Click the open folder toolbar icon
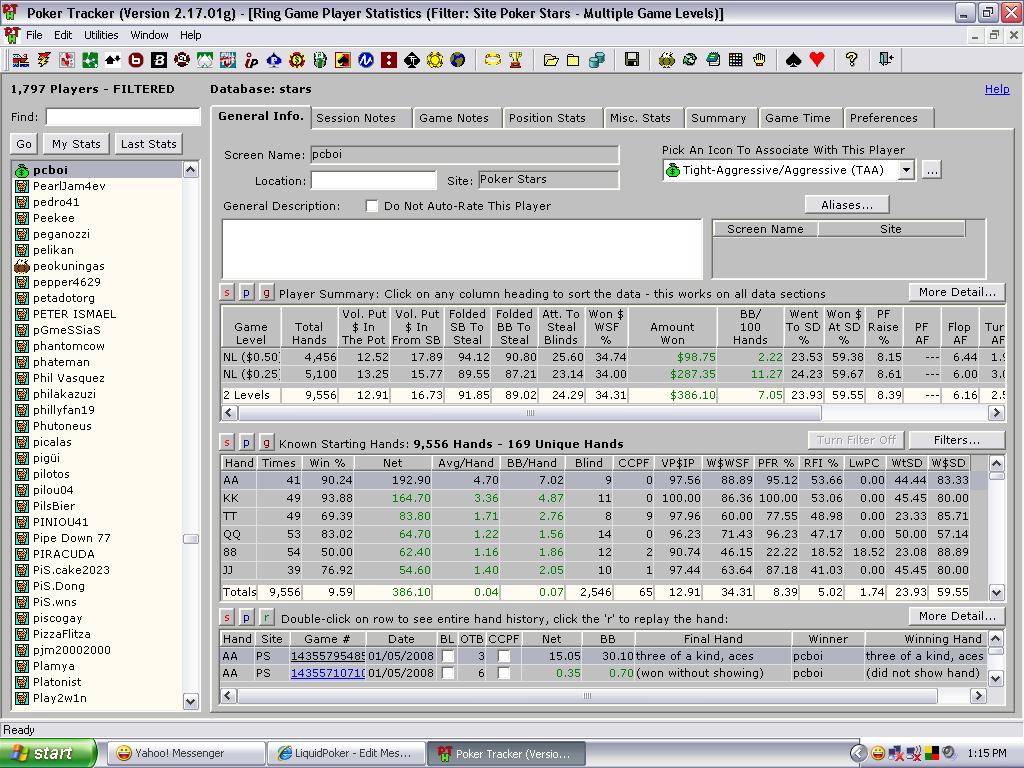The image size is (1024, 768). click(x=551, y=60)
